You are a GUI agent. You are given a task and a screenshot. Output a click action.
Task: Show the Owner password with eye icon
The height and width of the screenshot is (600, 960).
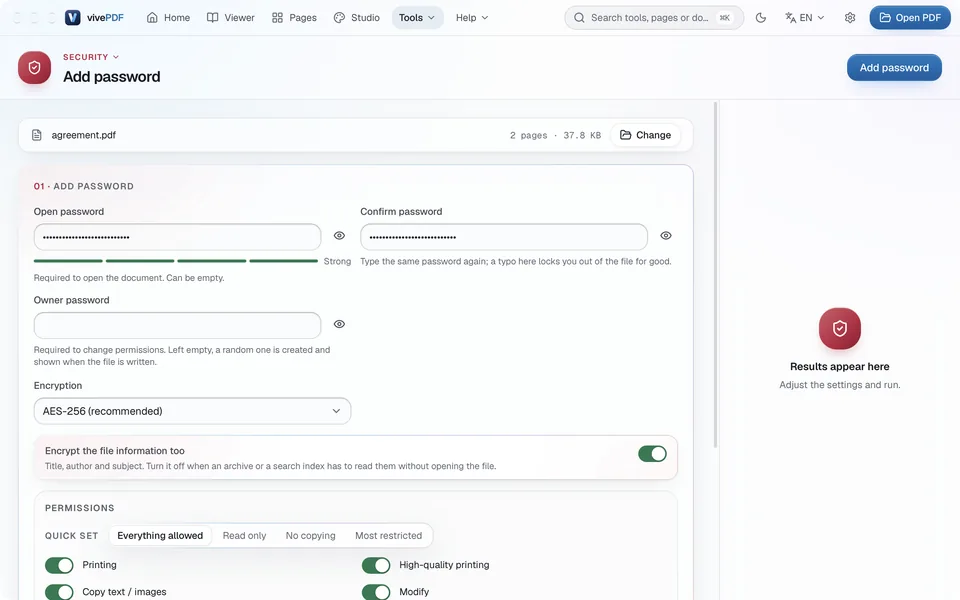tap(339, 324)
